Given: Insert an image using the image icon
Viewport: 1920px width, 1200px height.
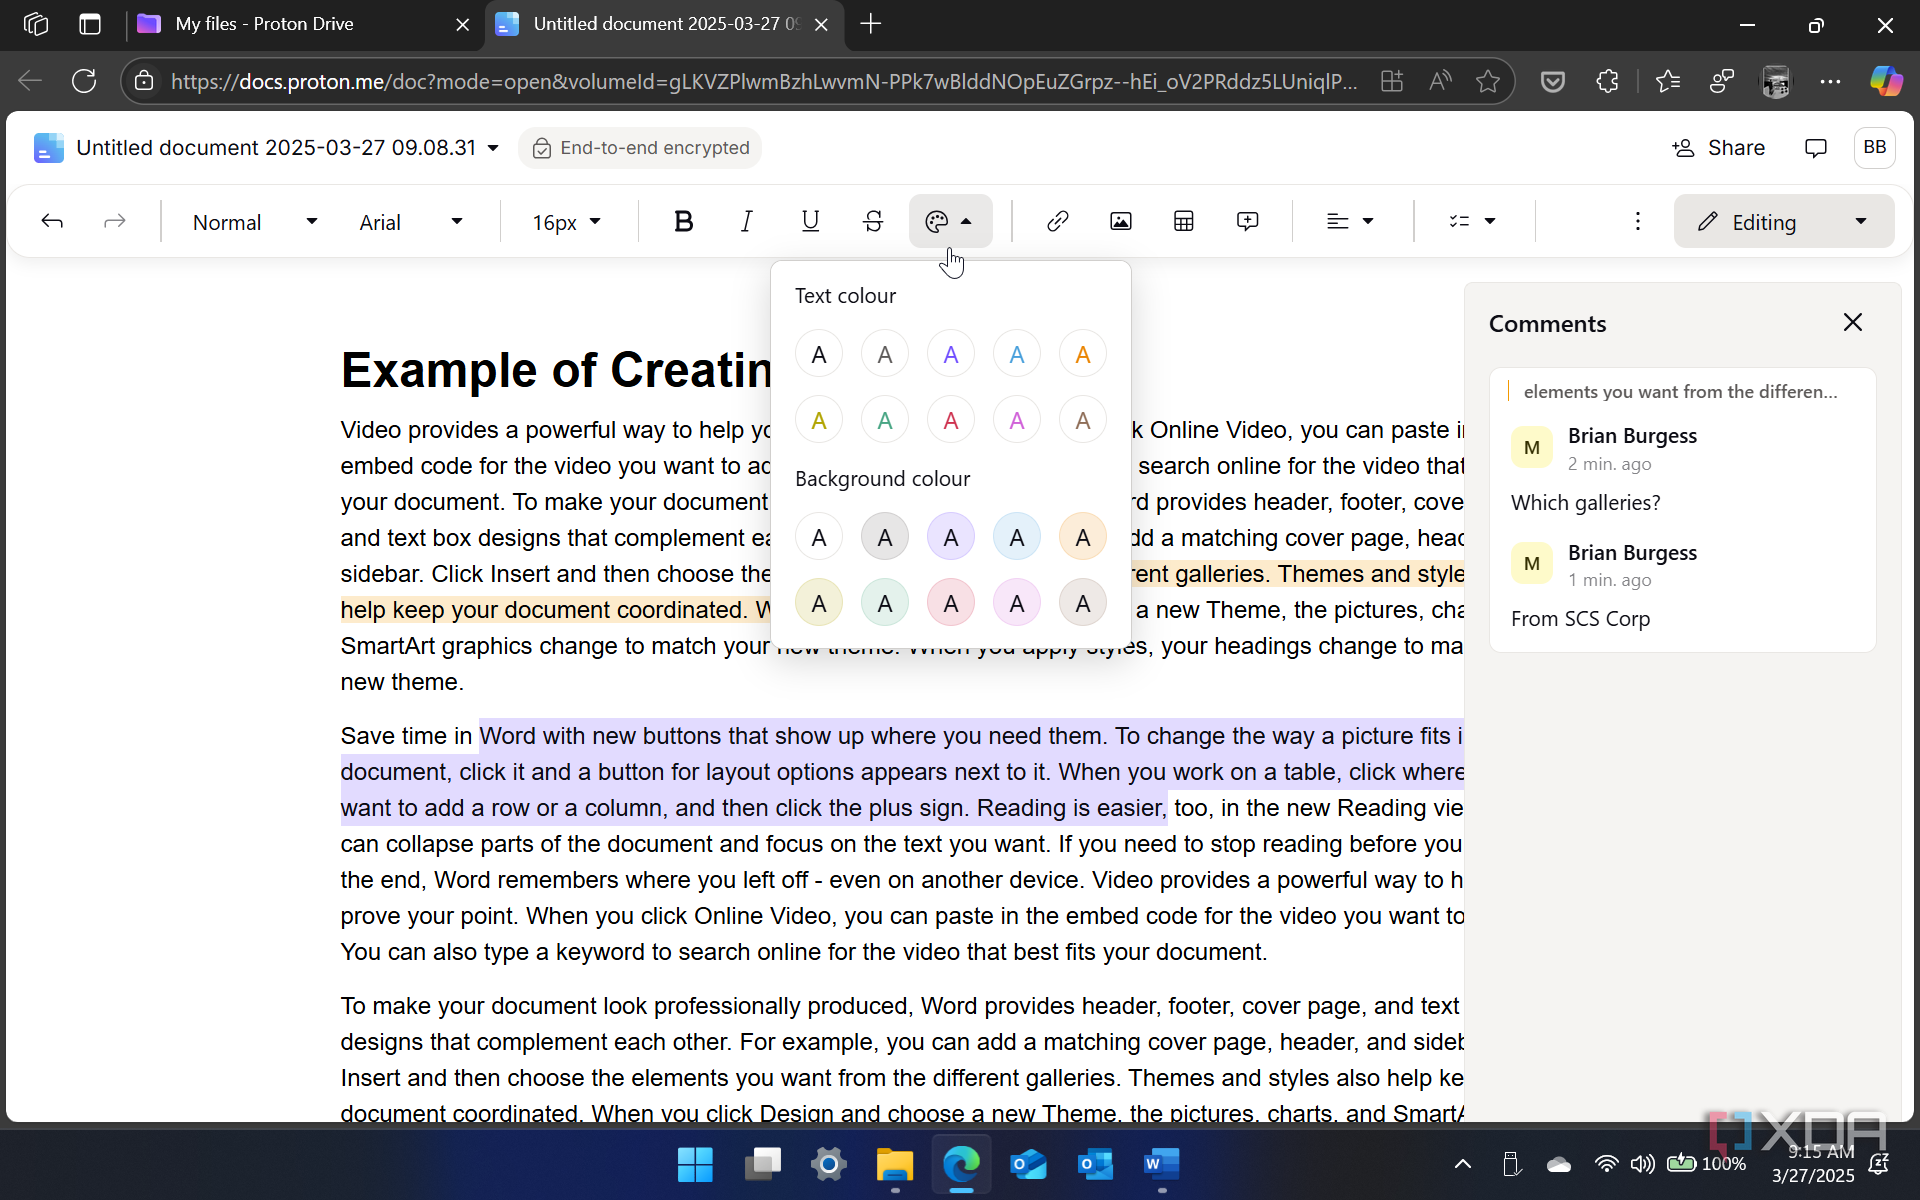Looking at the screenshot, I should pyautogui.click(x=1120, y=222).
